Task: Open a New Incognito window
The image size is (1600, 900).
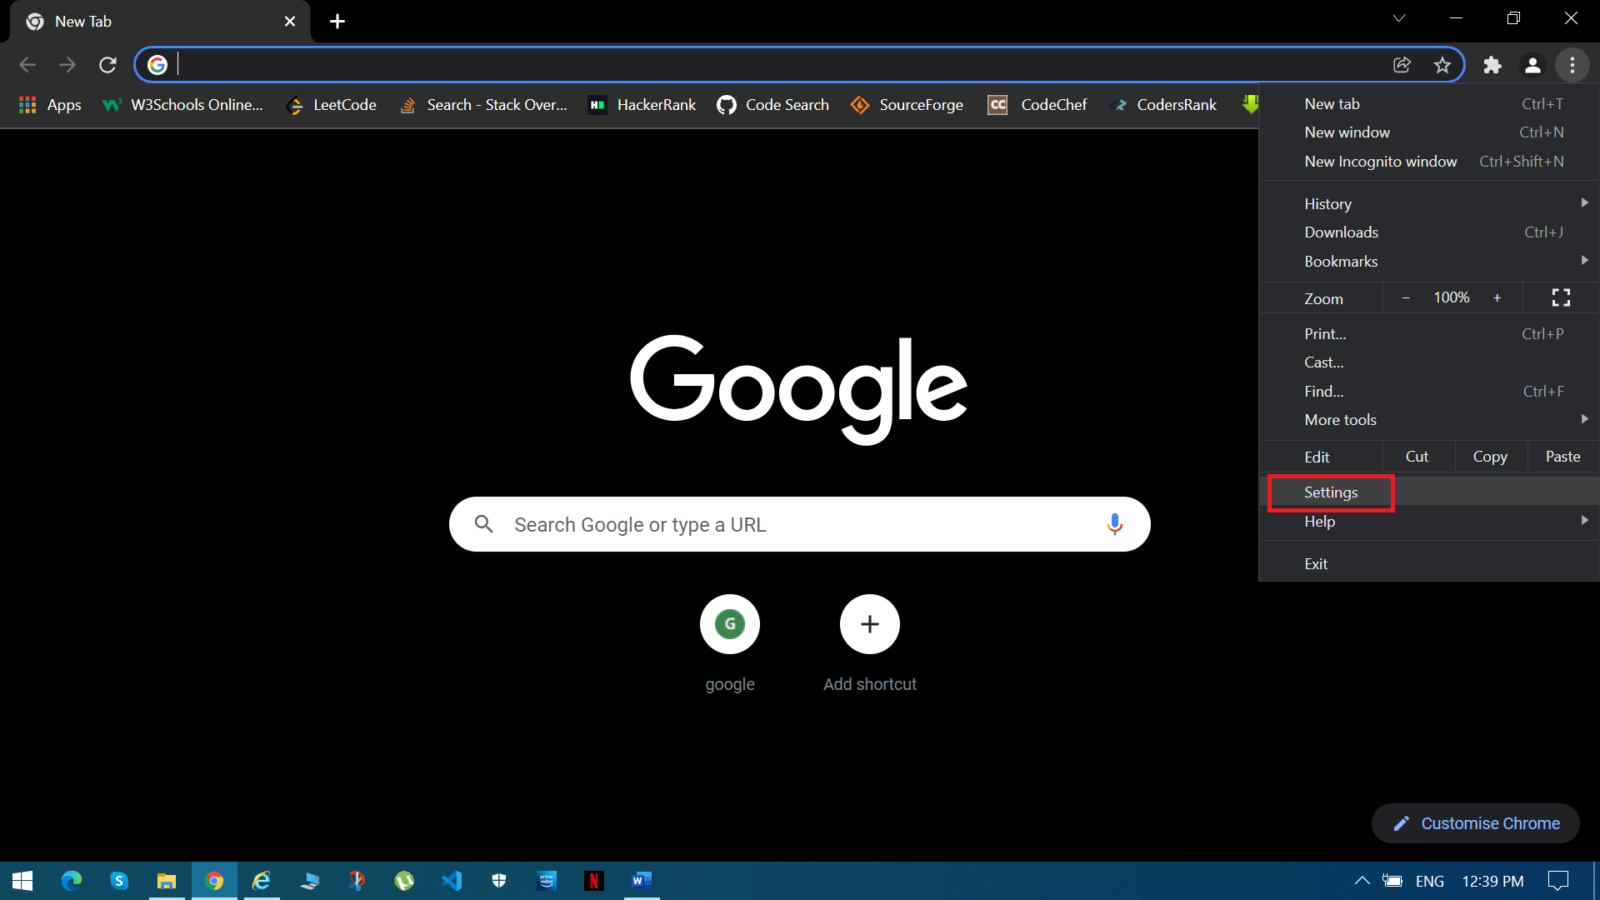Action: point(1380,161)
